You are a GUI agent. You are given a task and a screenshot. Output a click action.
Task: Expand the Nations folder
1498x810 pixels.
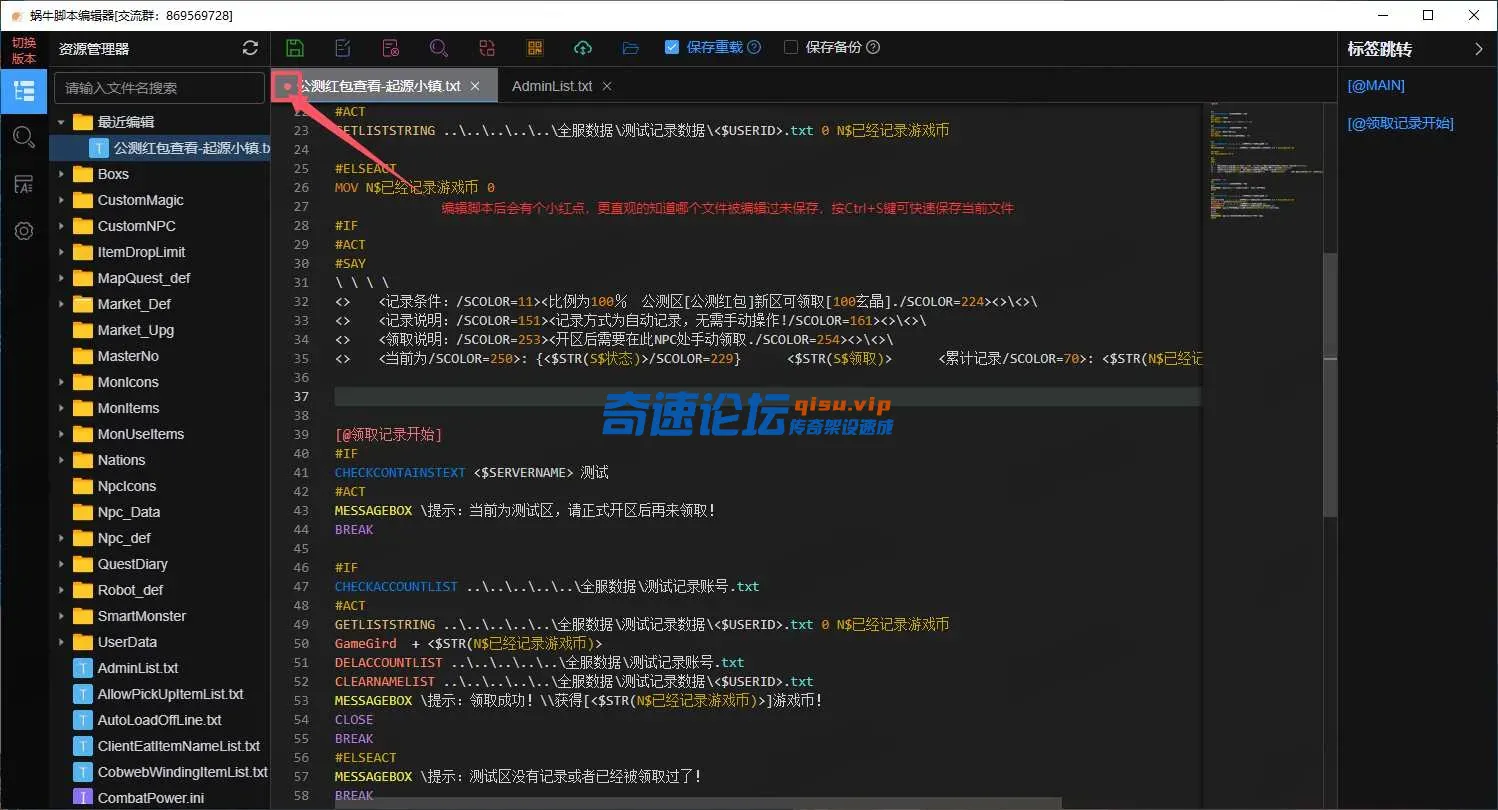61,460
